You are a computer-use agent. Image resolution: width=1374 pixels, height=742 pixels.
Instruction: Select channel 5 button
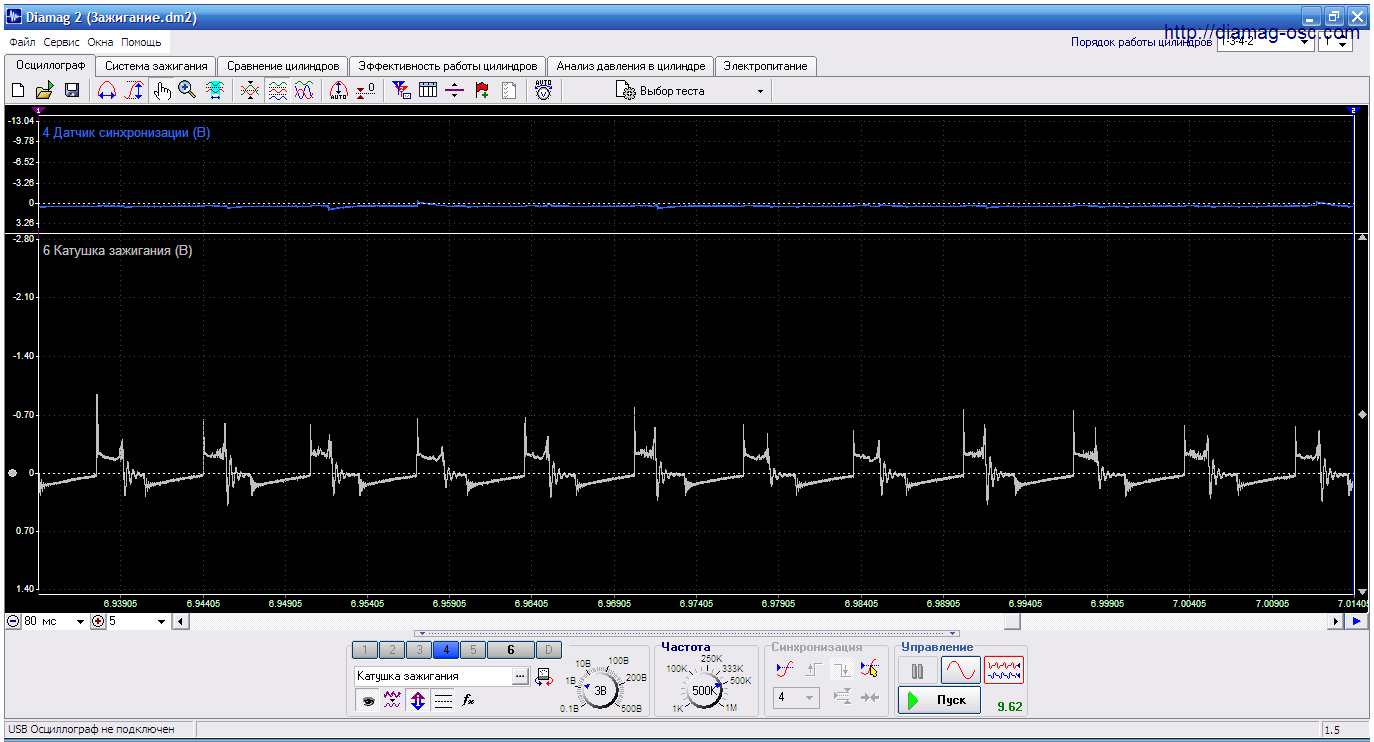(x=473, y=650)
